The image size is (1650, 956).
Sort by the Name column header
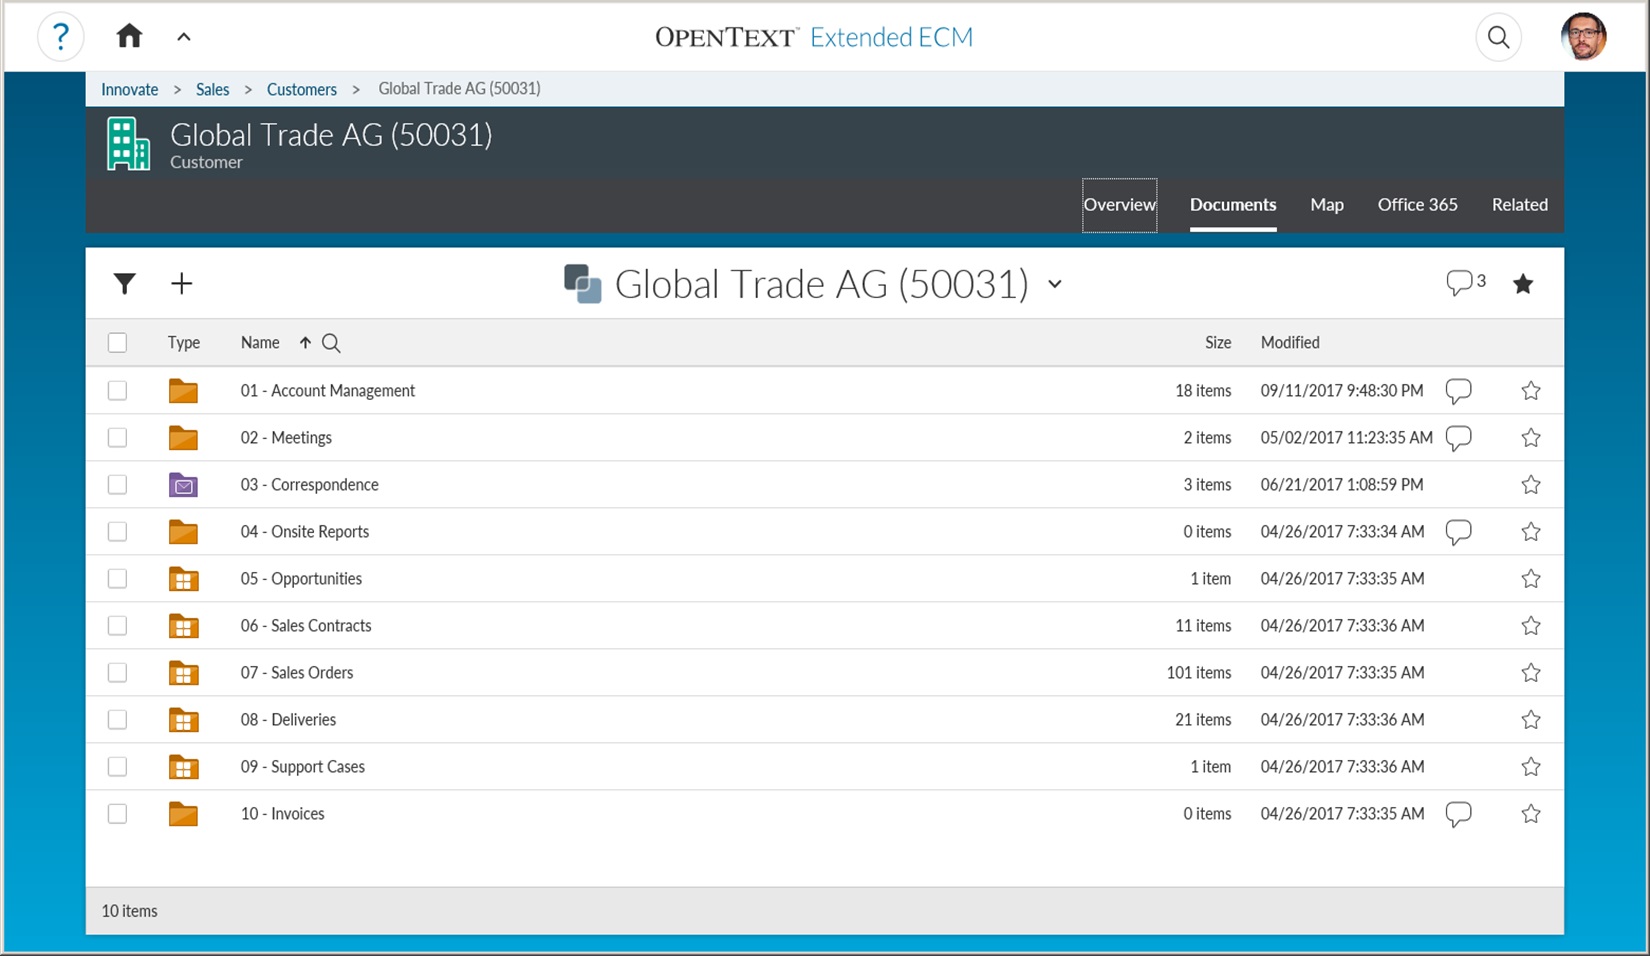pos(260,342)
